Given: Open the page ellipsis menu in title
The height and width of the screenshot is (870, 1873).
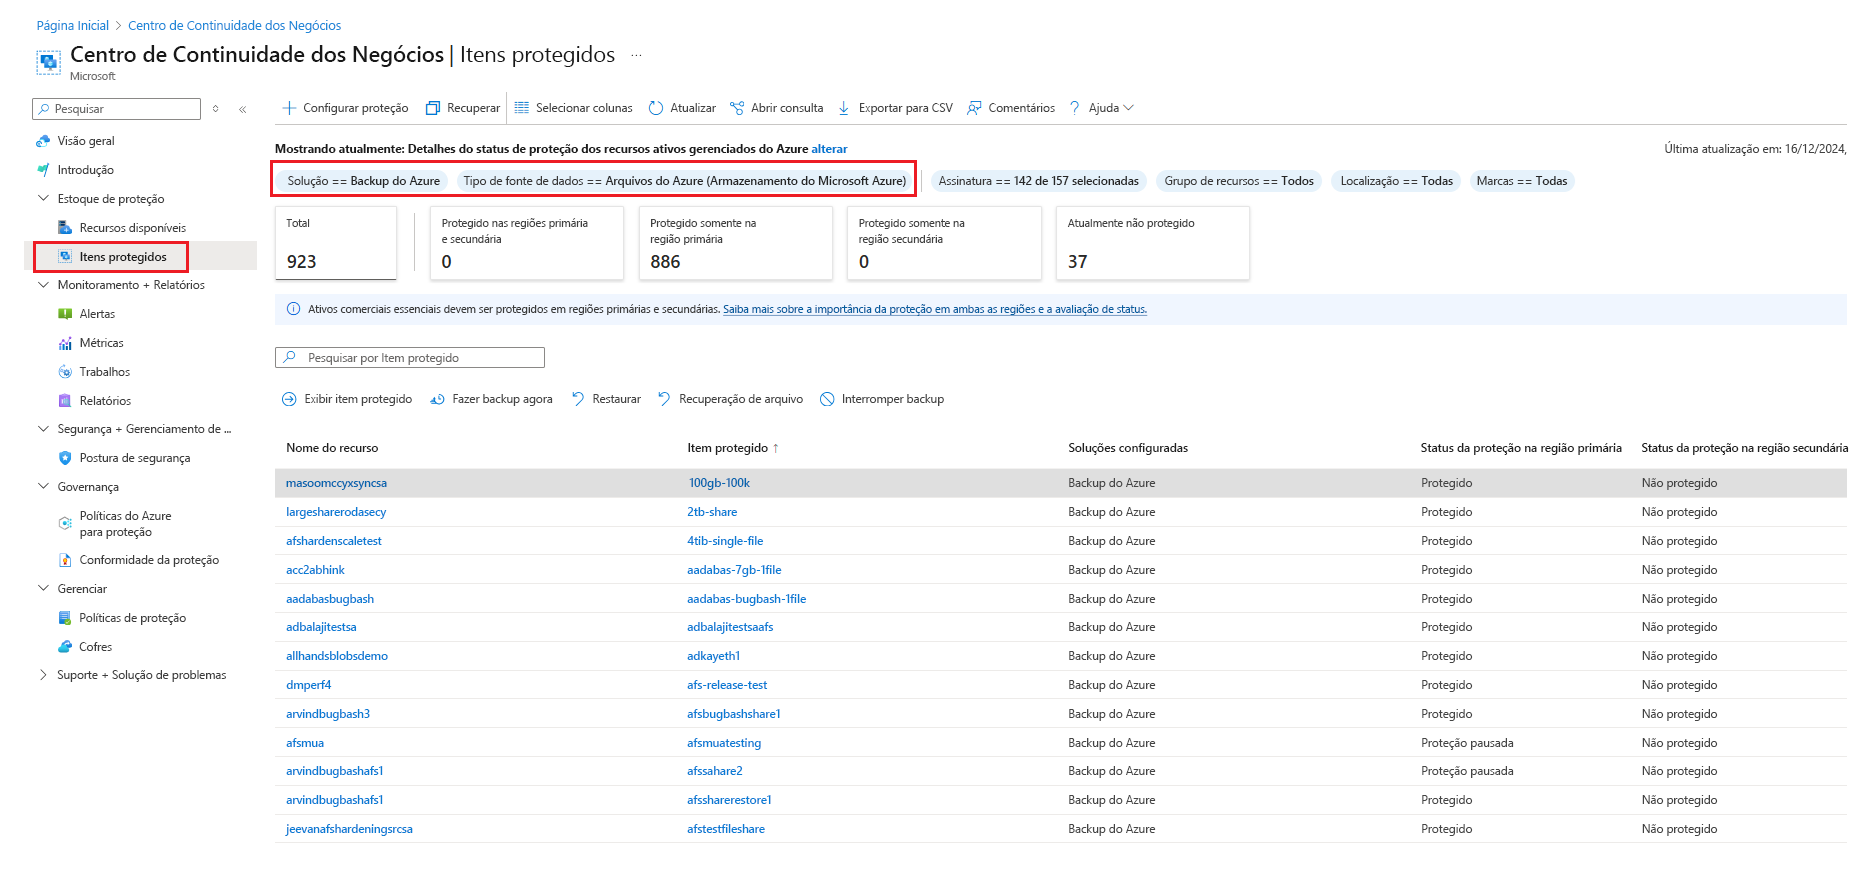Looking at the screenshot, I should tap(636, 55).
